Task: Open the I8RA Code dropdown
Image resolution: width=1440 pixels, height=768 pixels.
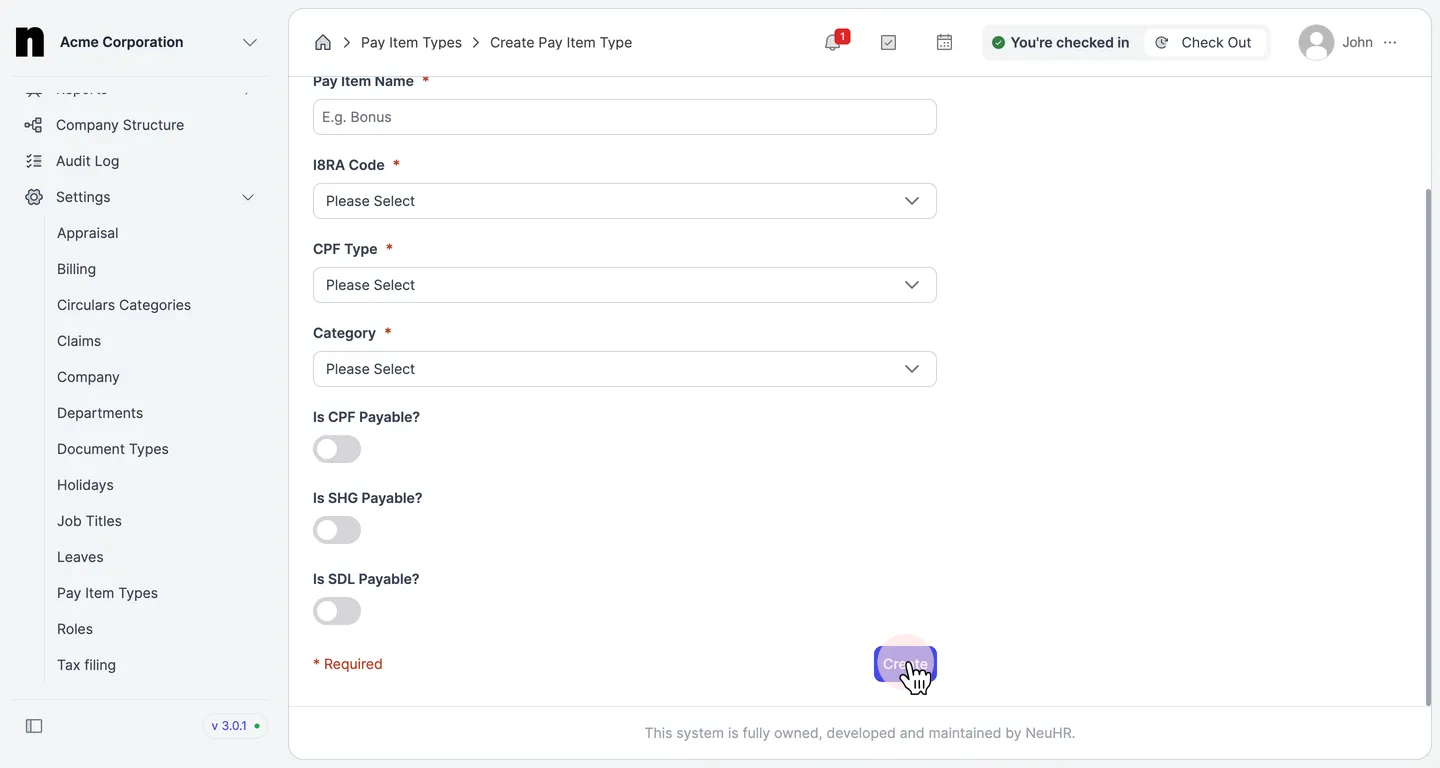Action: click(625, 201)
